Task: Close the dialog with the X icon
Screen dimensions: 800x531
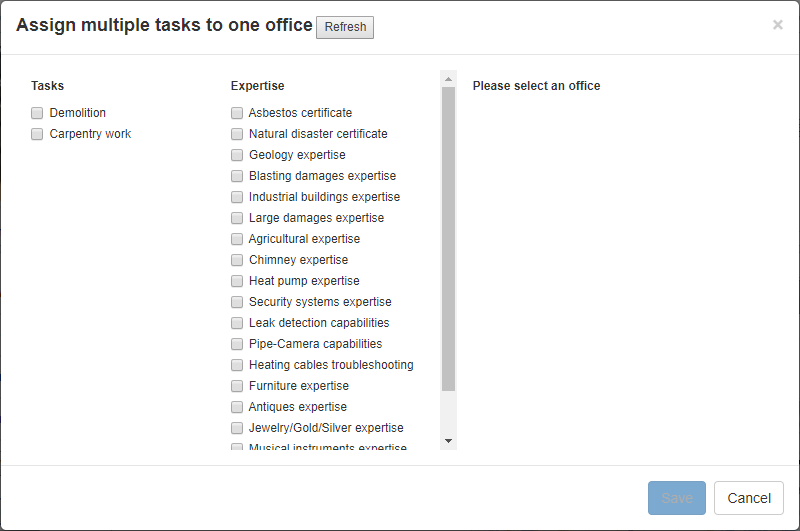Action: click(777, 25)
